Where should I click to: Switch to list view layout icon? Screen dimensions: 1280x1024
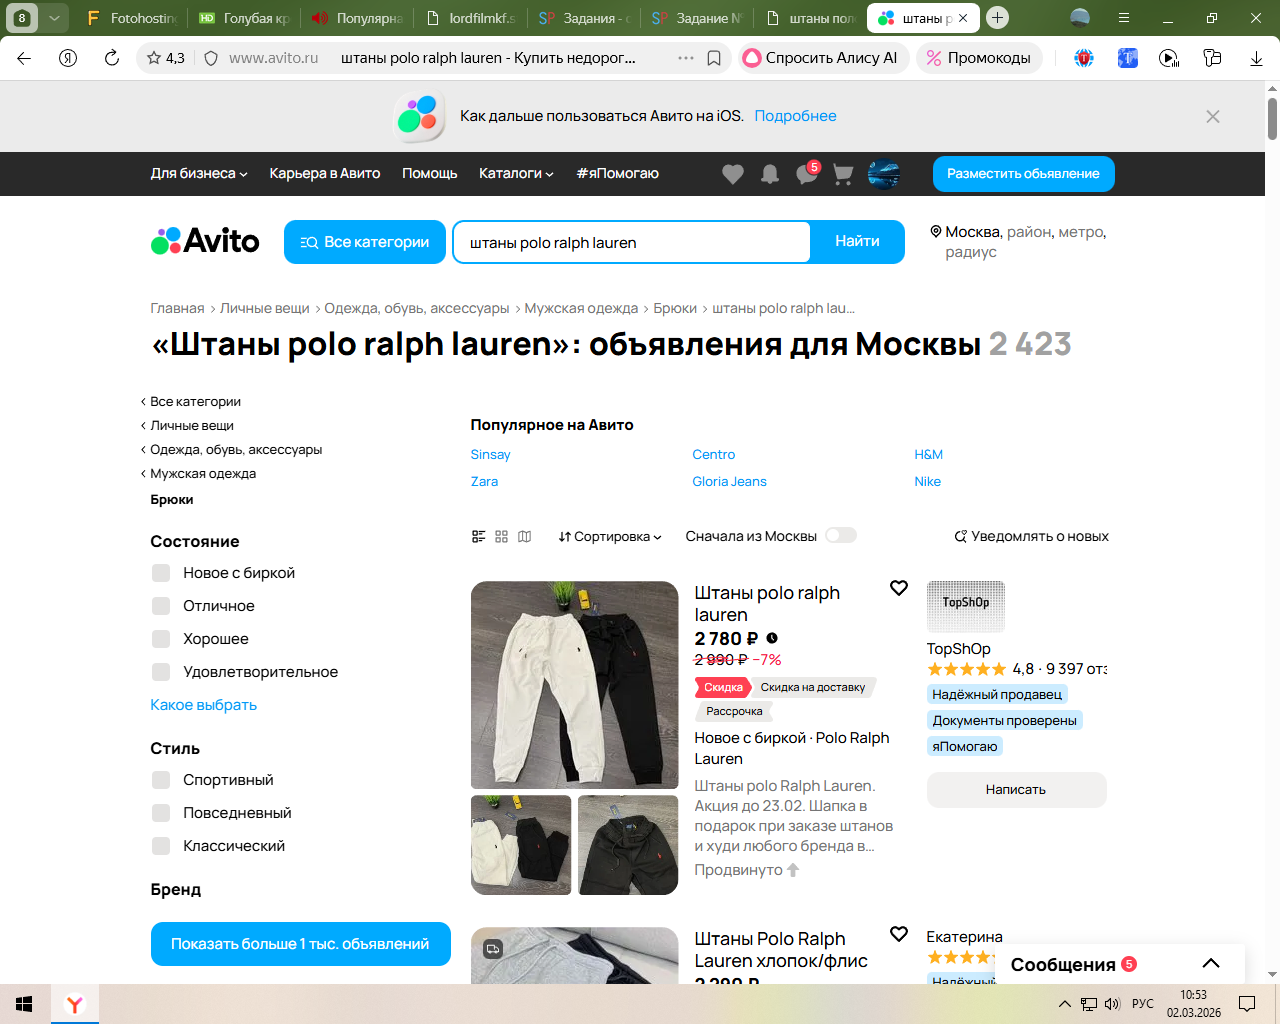[479, 536]
